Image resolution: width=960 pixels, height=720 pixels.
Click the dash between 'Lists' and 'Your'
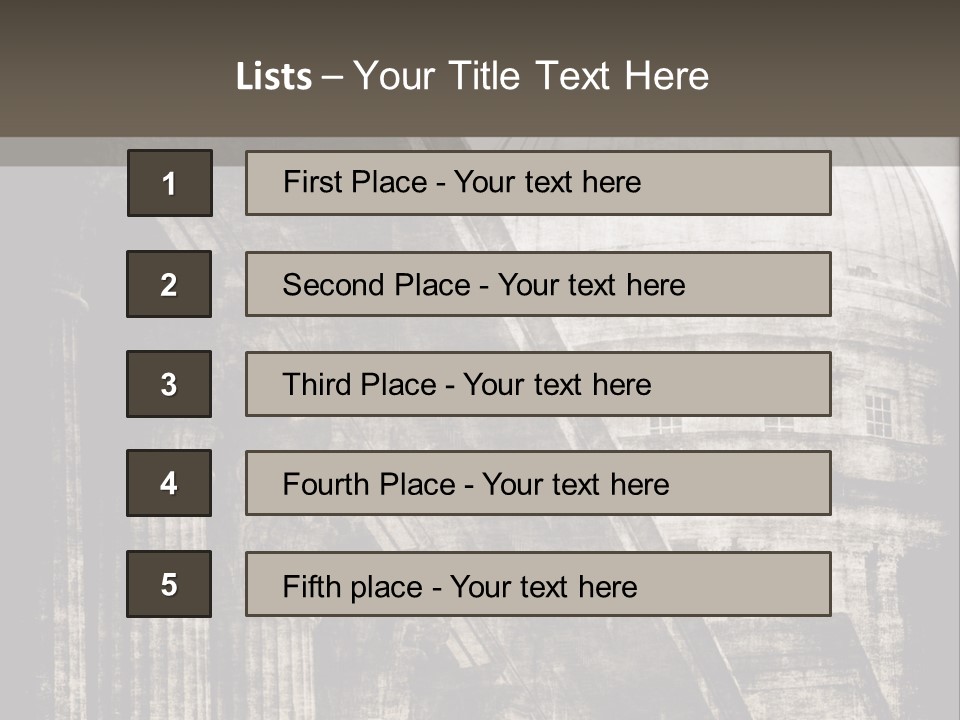333,77
